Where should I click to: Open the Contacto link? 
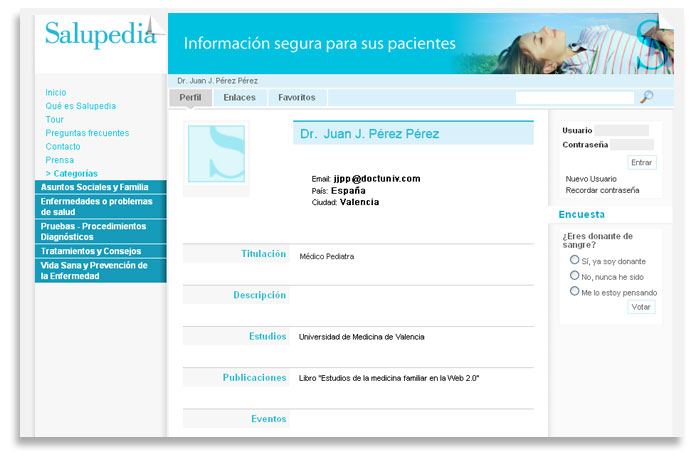click(x=63, y=146)
